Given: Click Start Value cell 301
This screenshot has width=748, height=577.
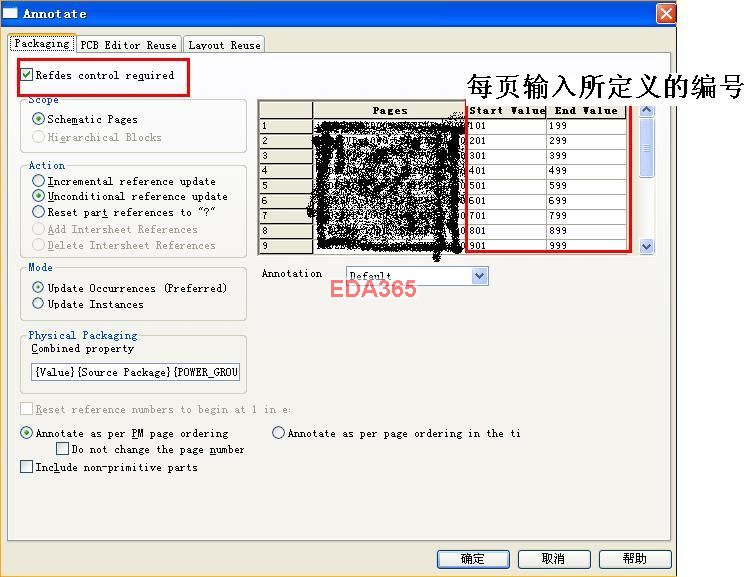Looking at the screenshot, I should [507, 155].
